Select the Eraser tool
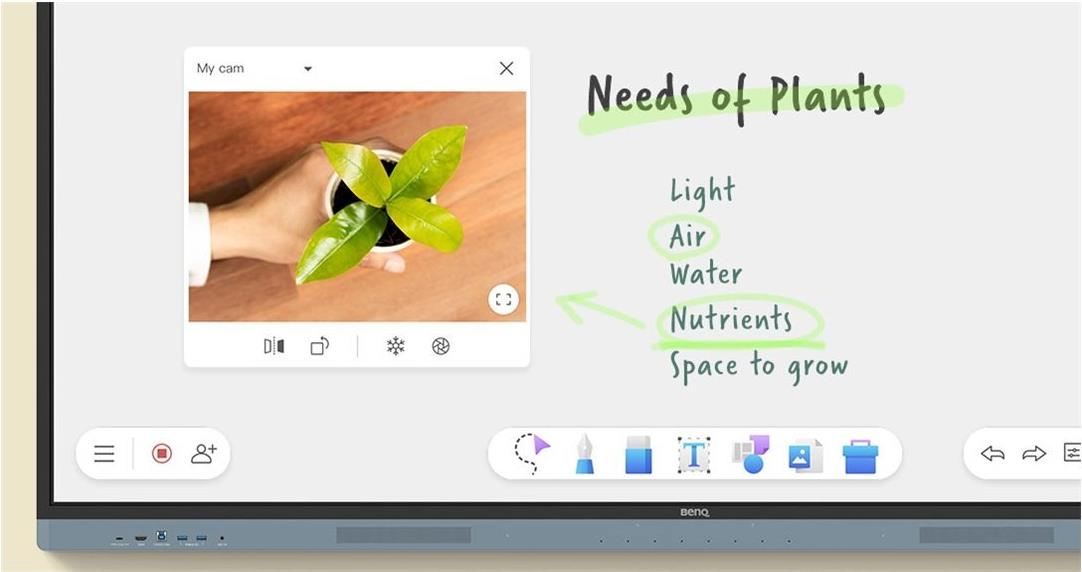The height and width of the screenshot is (572, 1082). pyautogui.click(x=638, y=454)
